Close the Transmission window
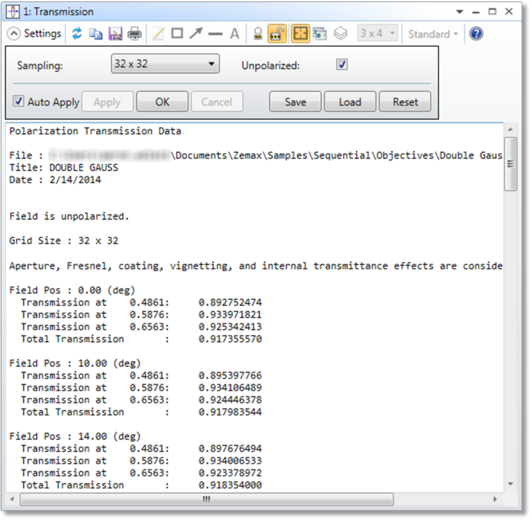This screenshot has height=520, width=532. coord(509,12)
